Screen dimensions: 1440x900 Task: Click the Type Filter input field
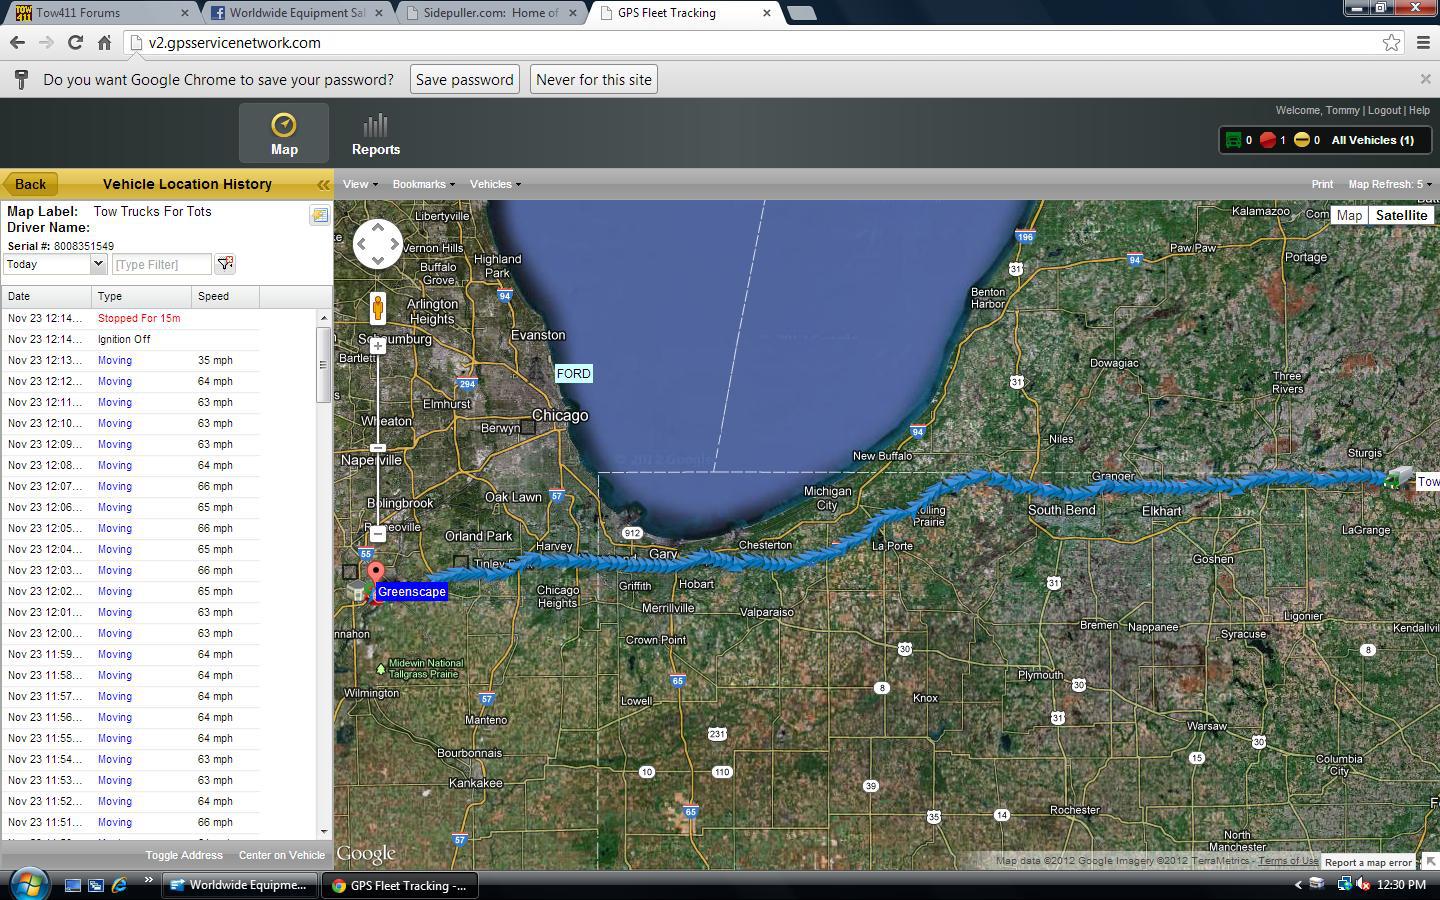161,264
